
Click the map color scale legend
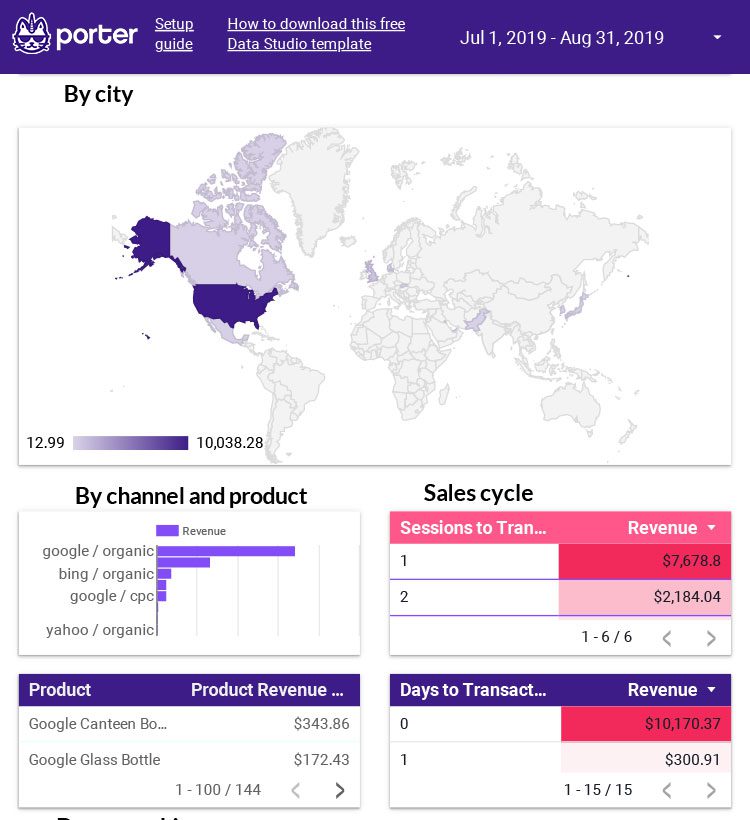(131, 443)
